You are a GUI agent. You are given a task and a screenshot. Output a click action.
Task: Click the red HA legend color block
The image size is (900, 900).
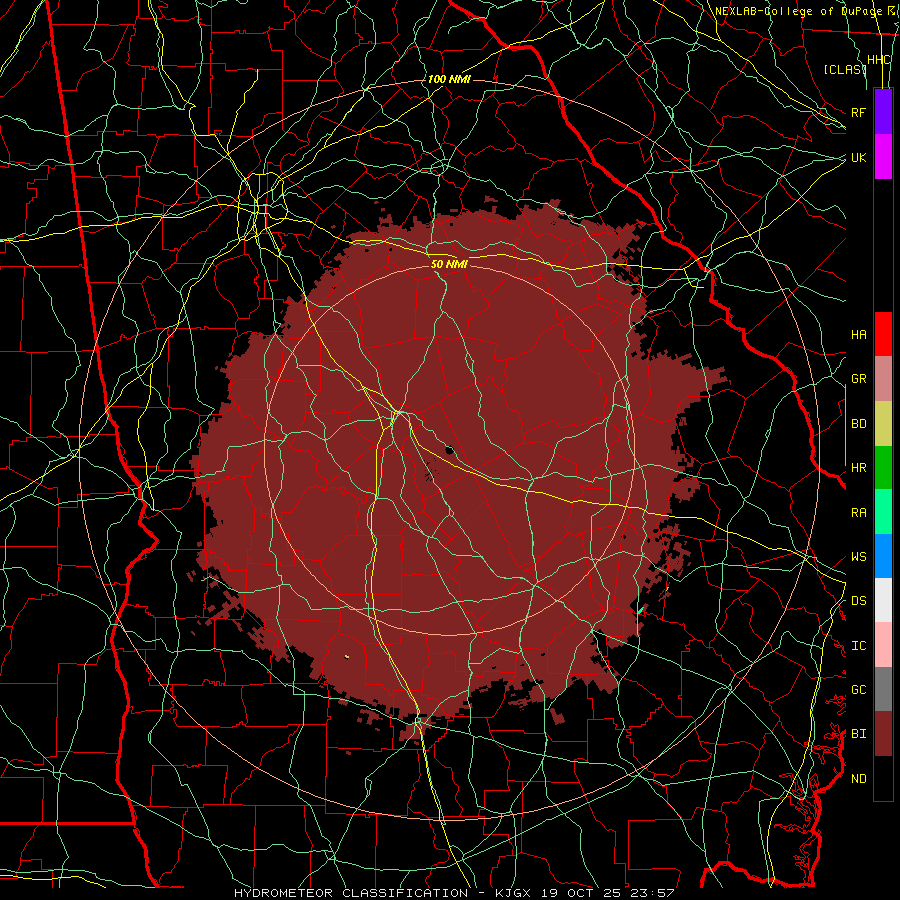coord(883,334)
